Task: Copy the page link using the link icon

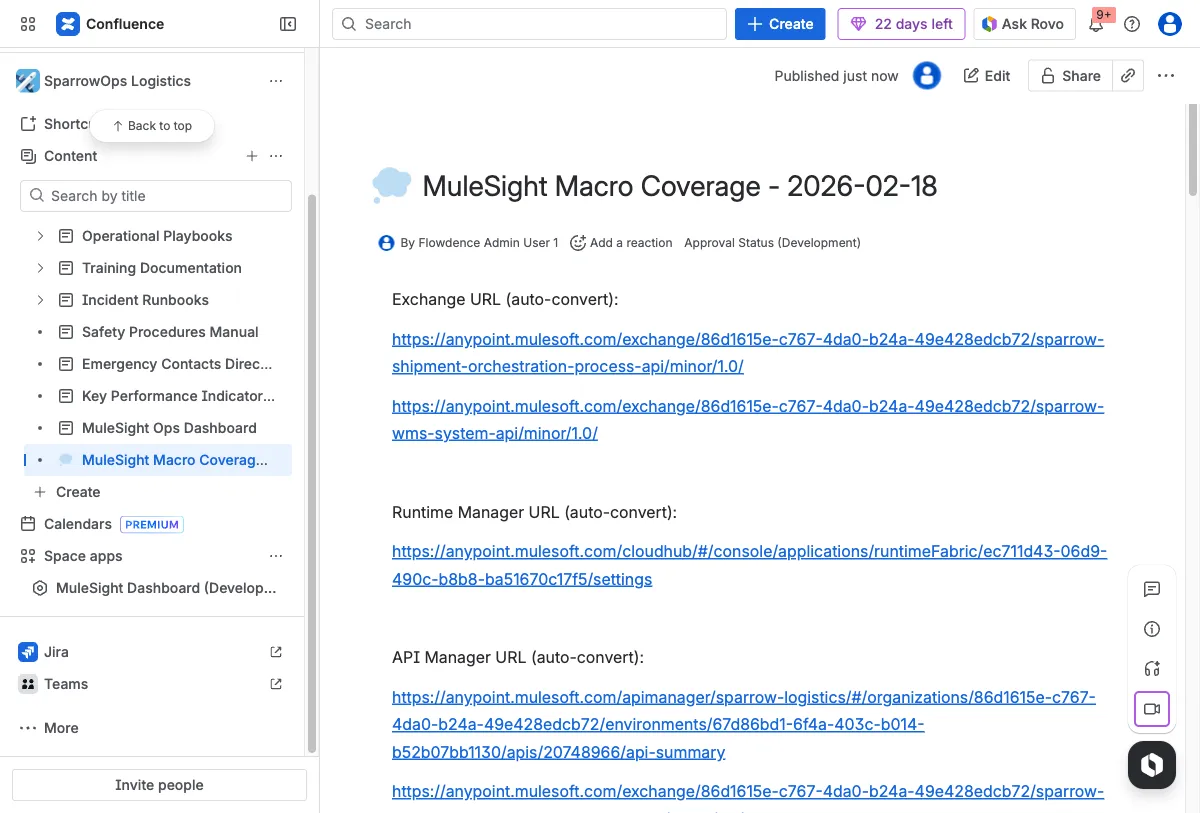Action: click(x=1128, y=75)
